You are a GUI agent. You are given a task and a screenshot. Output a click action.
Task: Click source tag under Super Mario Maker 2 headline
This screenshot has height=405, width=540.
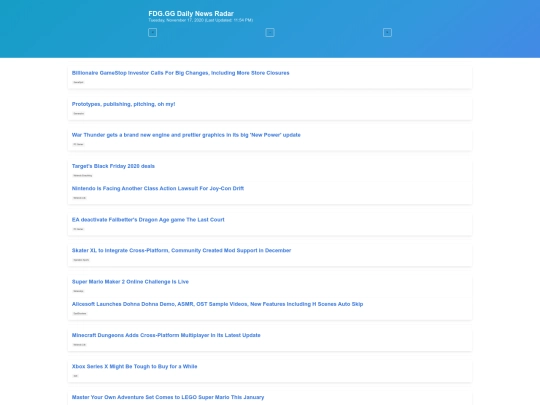tap(79, 291)
